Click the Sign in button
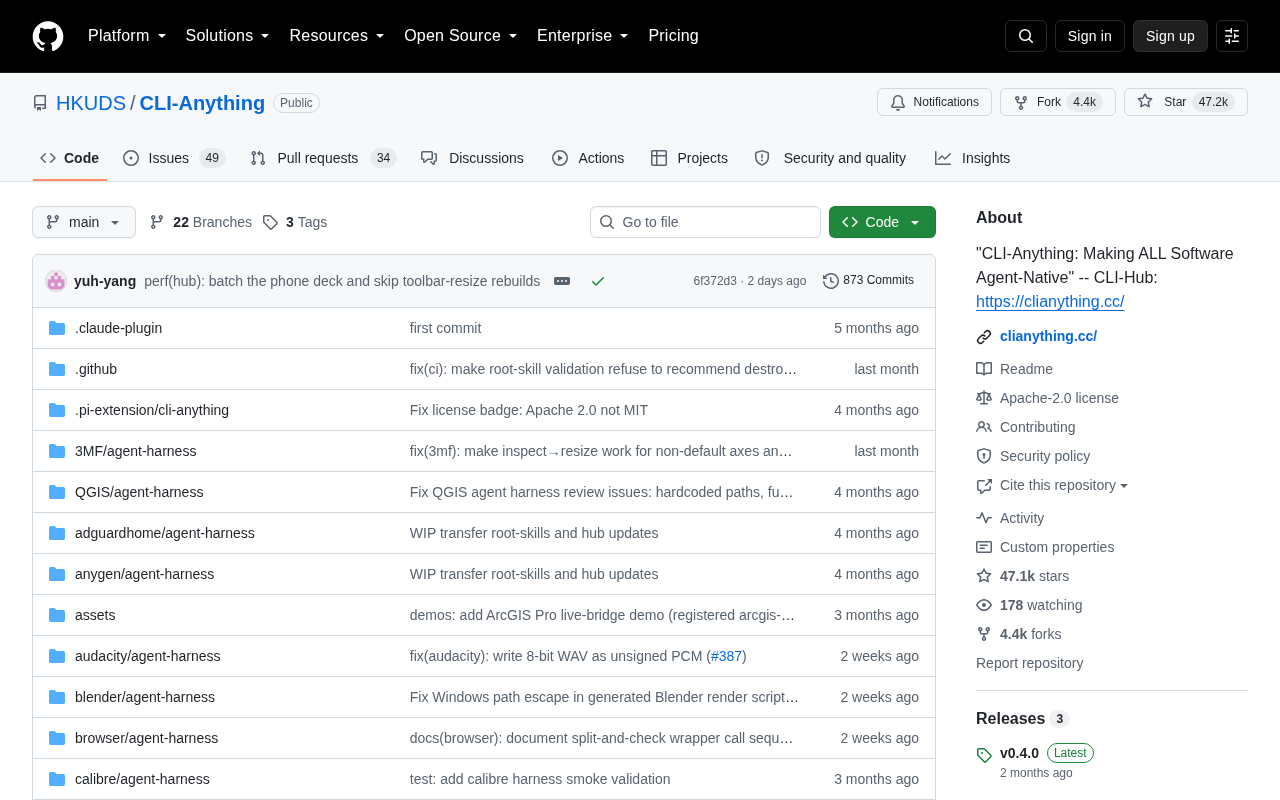The height and width of the screenshot is (800, 1280). [x=1090, y=36]
